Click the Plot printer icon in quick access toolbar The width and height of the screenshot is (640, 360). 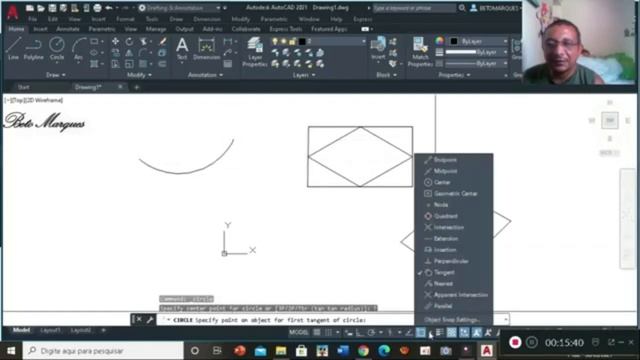pyautogui.click(x=97, y=8)
